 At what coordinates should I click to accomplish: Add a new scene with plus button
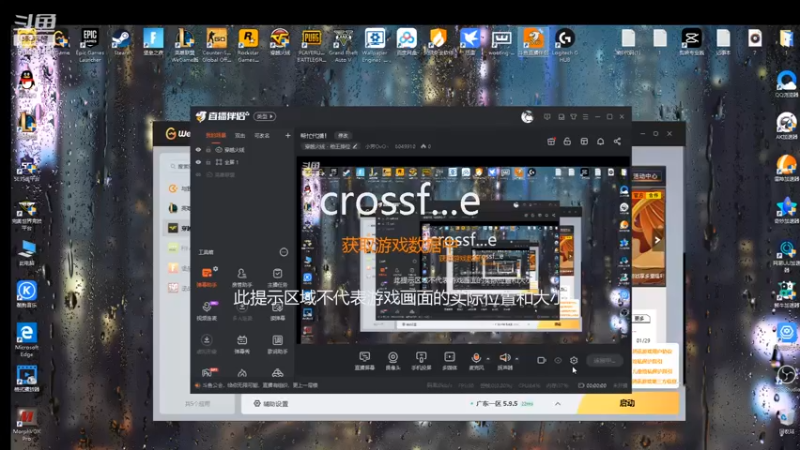coord(288,135)
